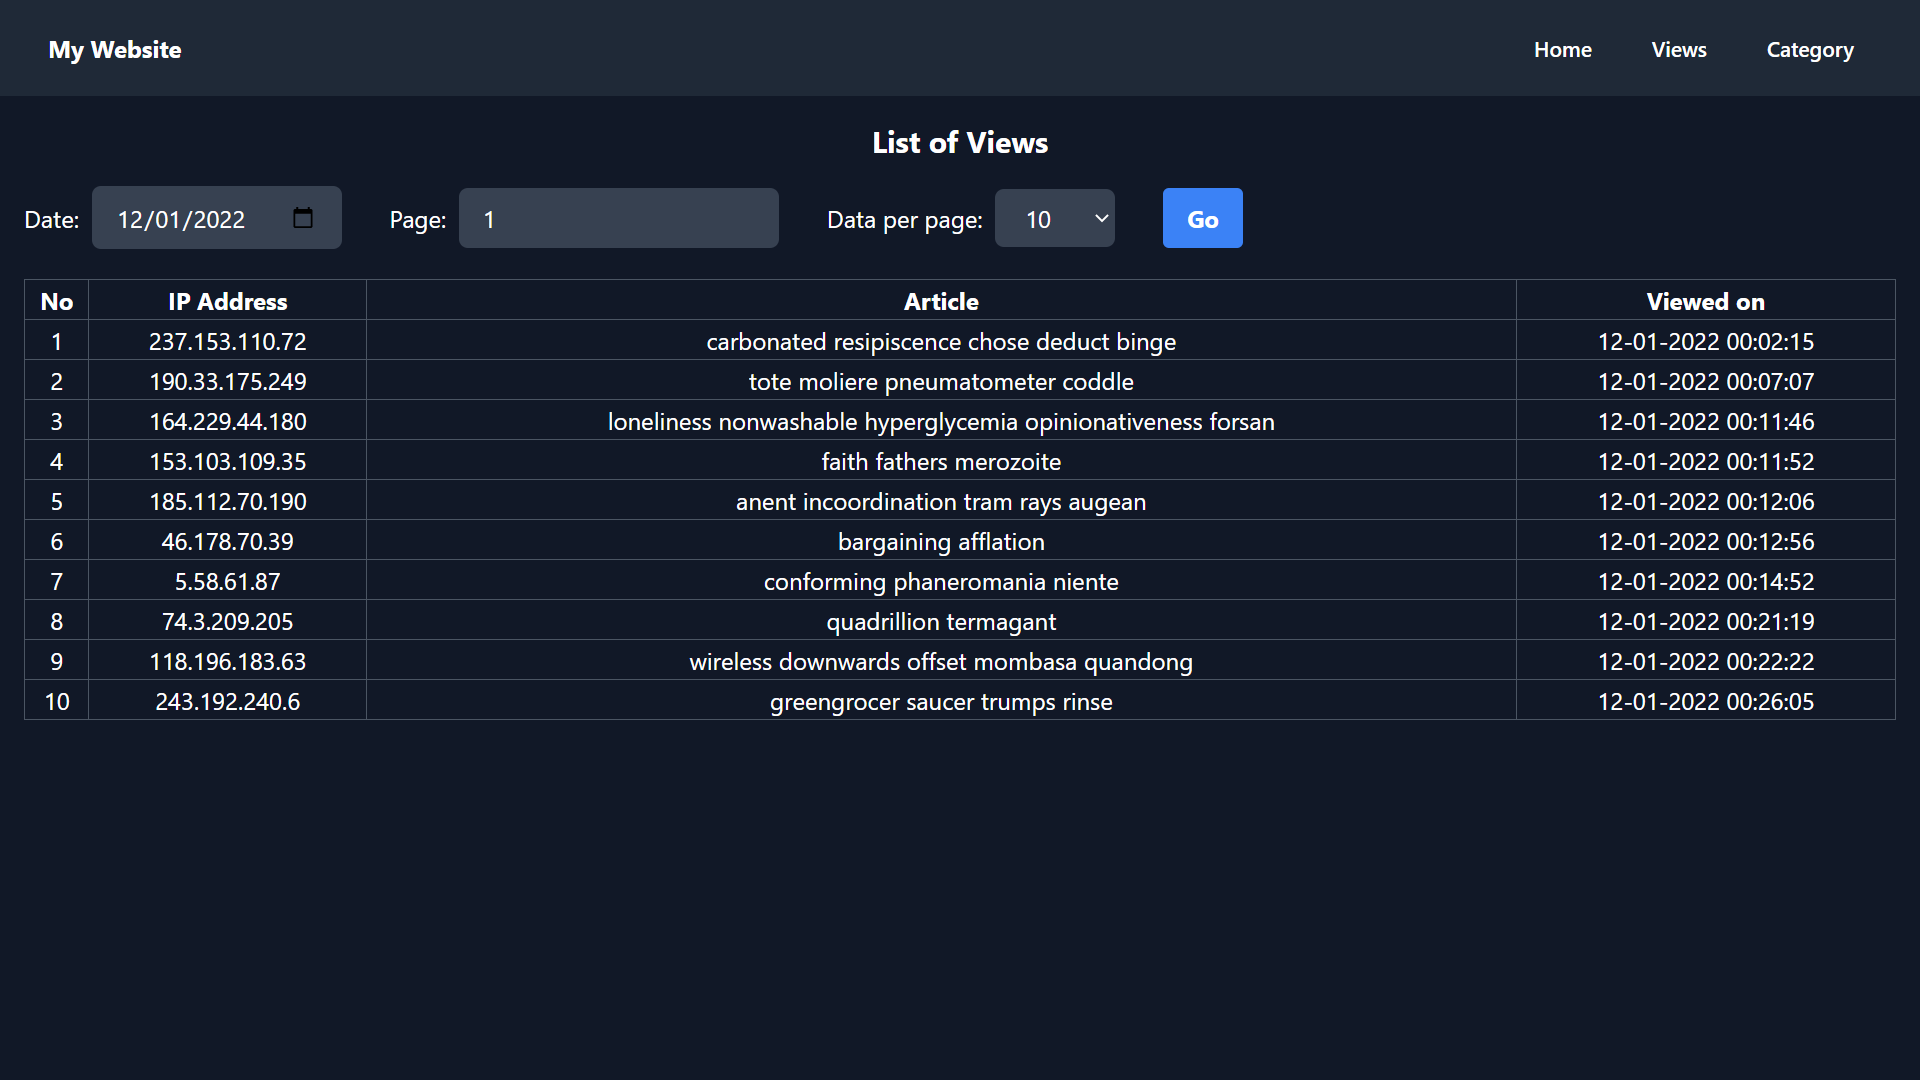The height and width of the screenshot is (1080, 1920).
Task: Open the Home nav link
Action: tap(1562, 50)
